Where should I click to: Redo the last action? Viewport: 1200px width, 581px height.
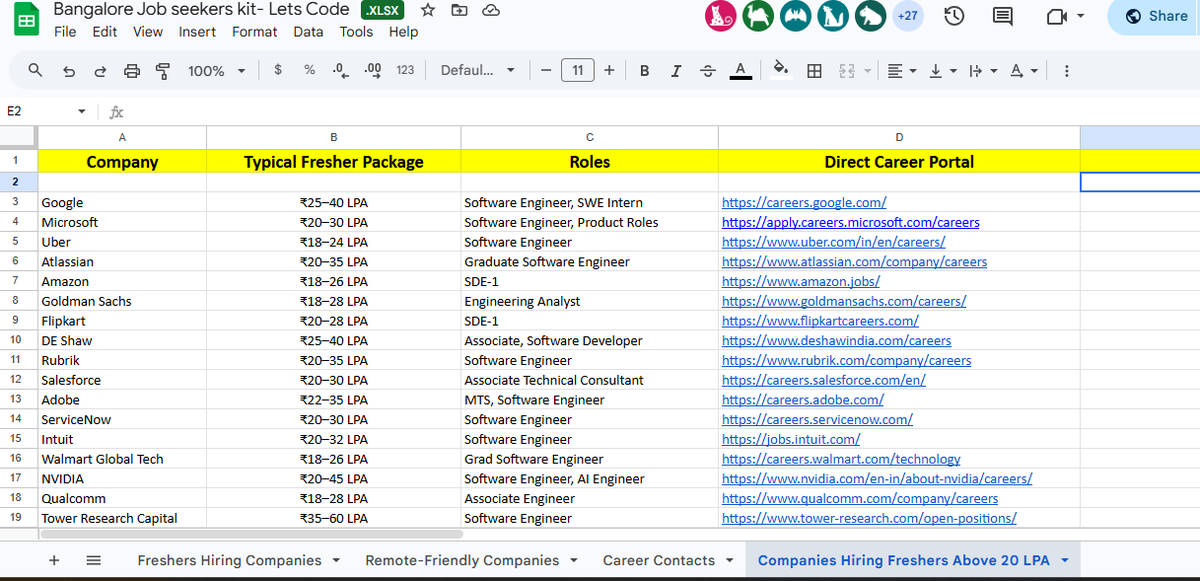click(x=100, y=71)
